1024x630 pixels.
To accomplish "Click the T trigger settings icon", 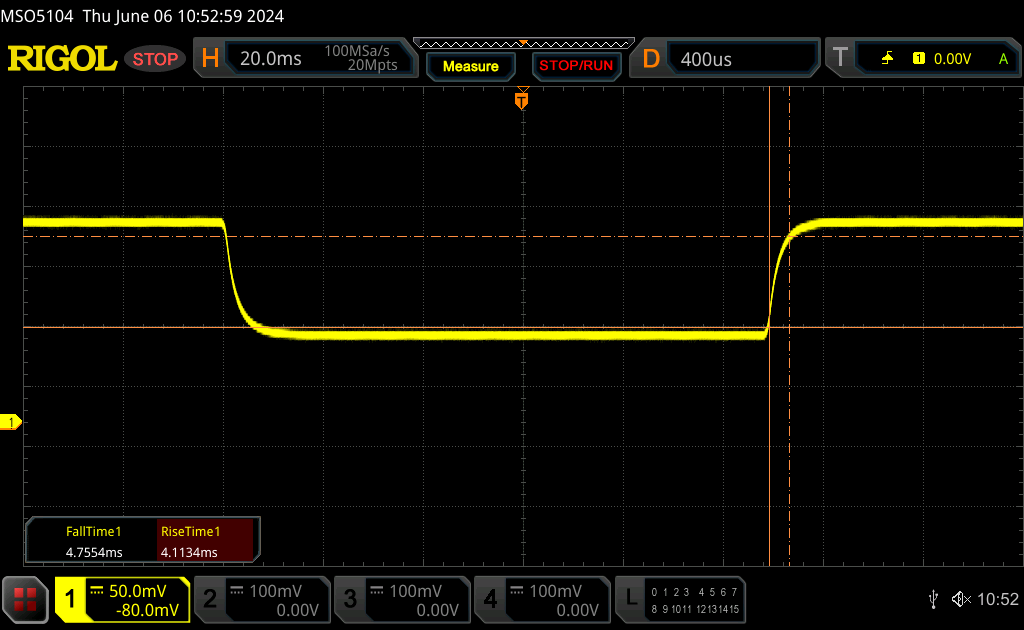I will tap(840, 59).
